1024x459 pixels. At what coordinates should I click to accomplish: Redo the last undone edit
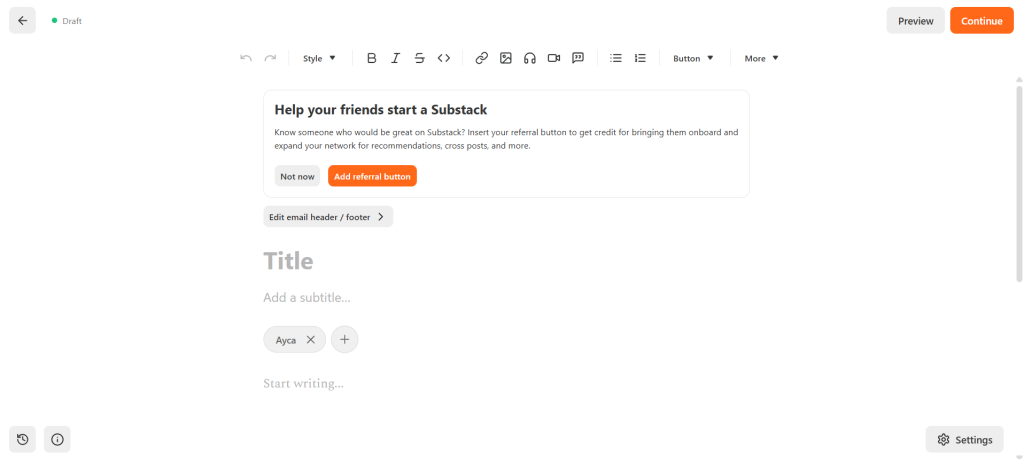tap(270, 58)
